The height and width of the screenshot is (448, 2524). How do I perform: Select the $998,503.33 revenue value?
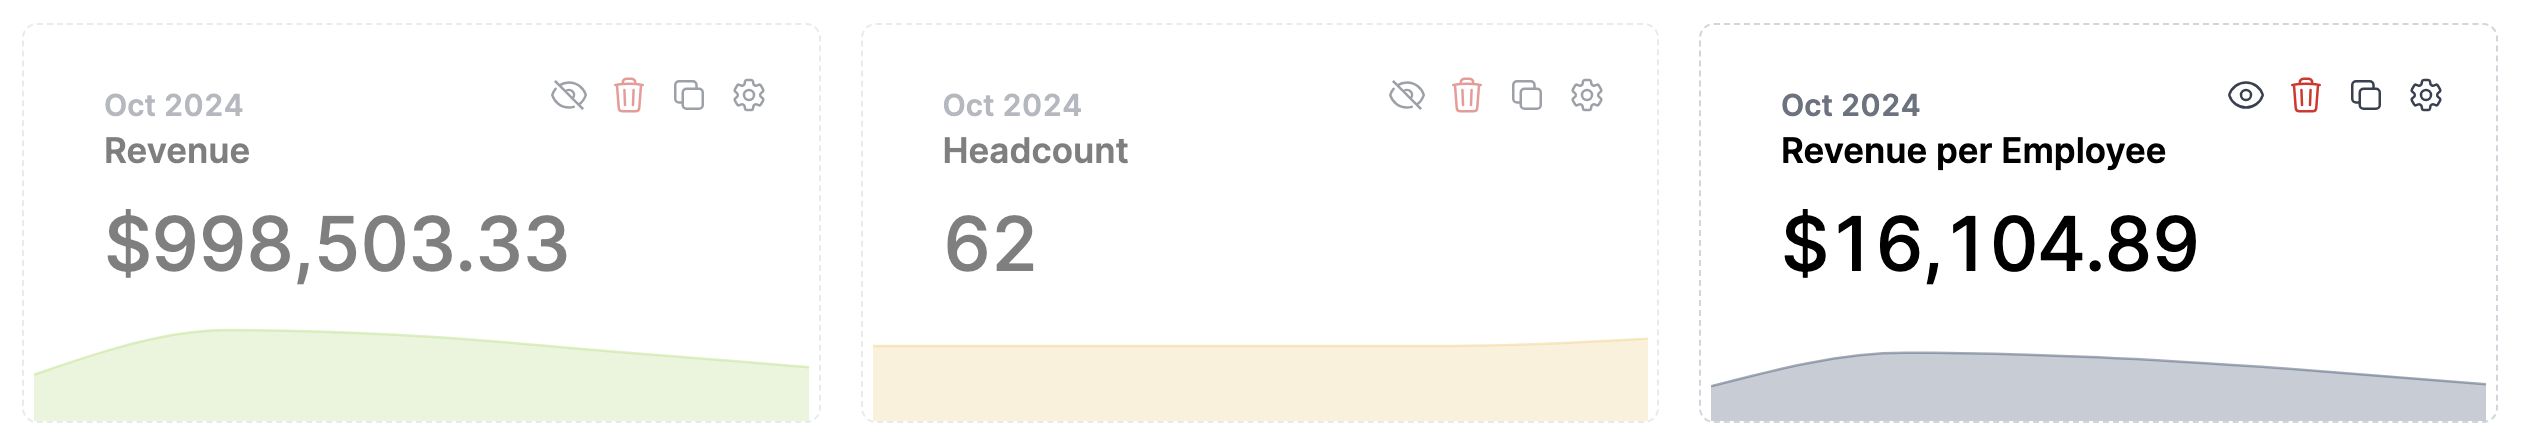pos(337,245)
